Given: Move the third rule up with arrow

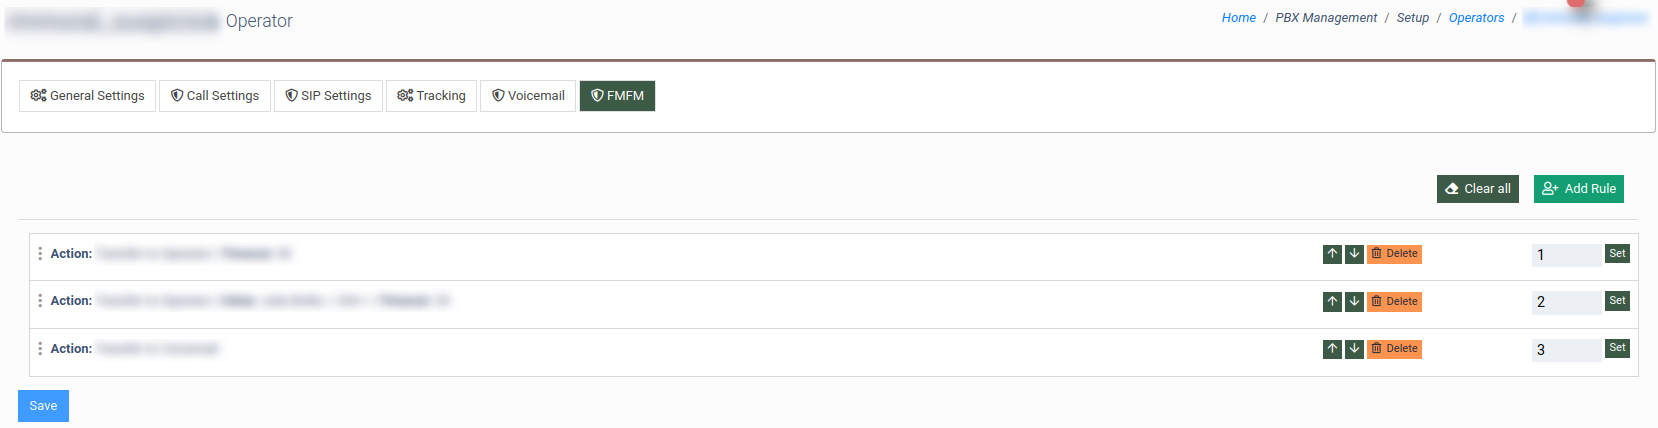Looking at the screenshot, I should pos(1332,349).
